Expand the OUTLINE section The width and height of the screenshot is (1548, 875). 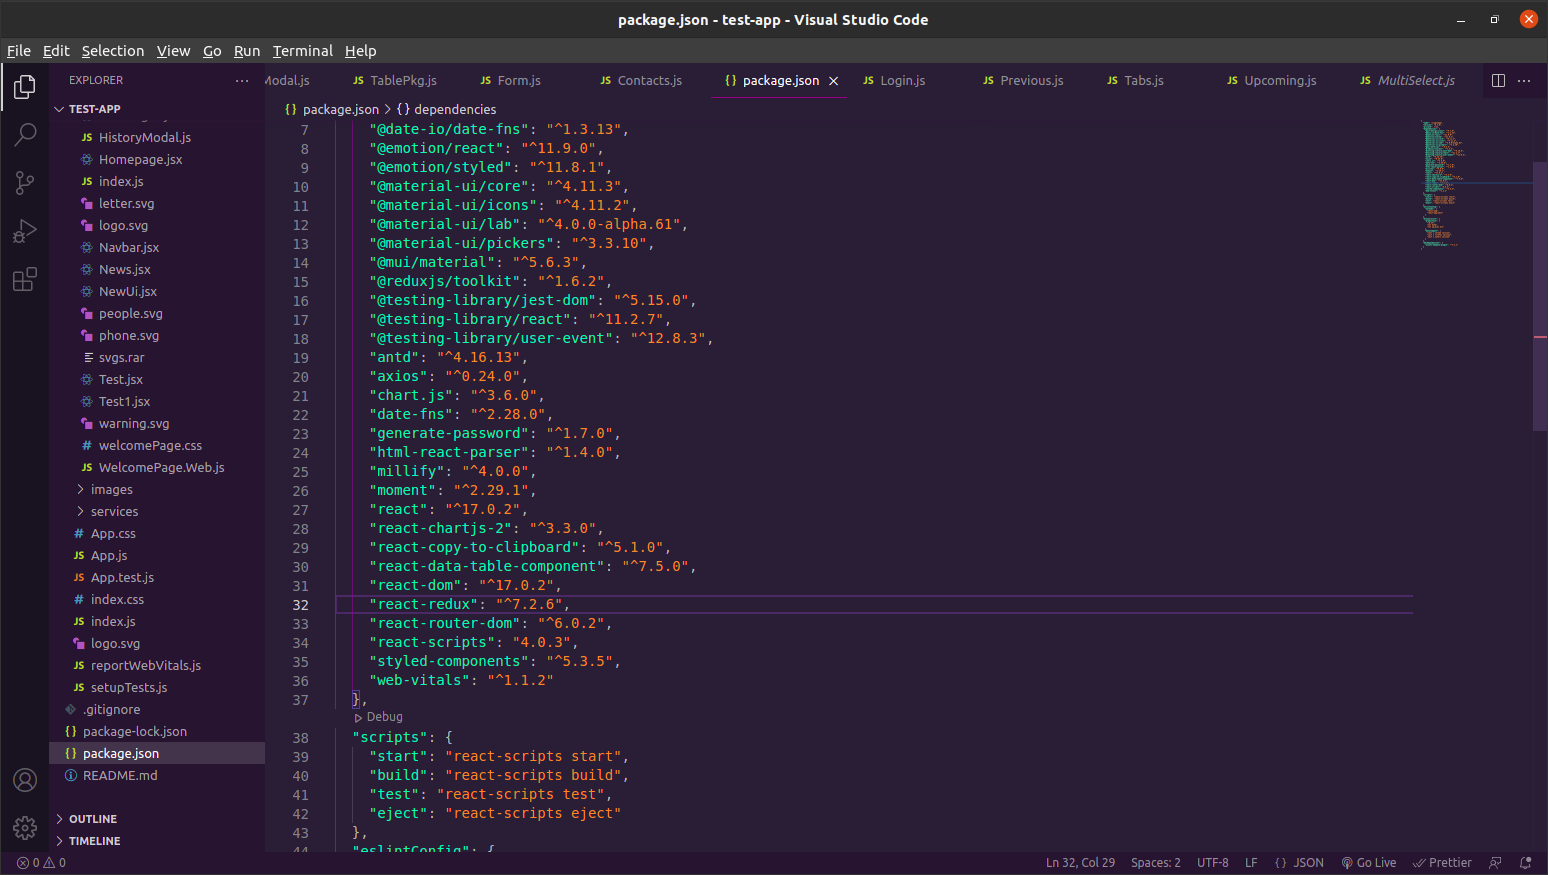point(93,819)
